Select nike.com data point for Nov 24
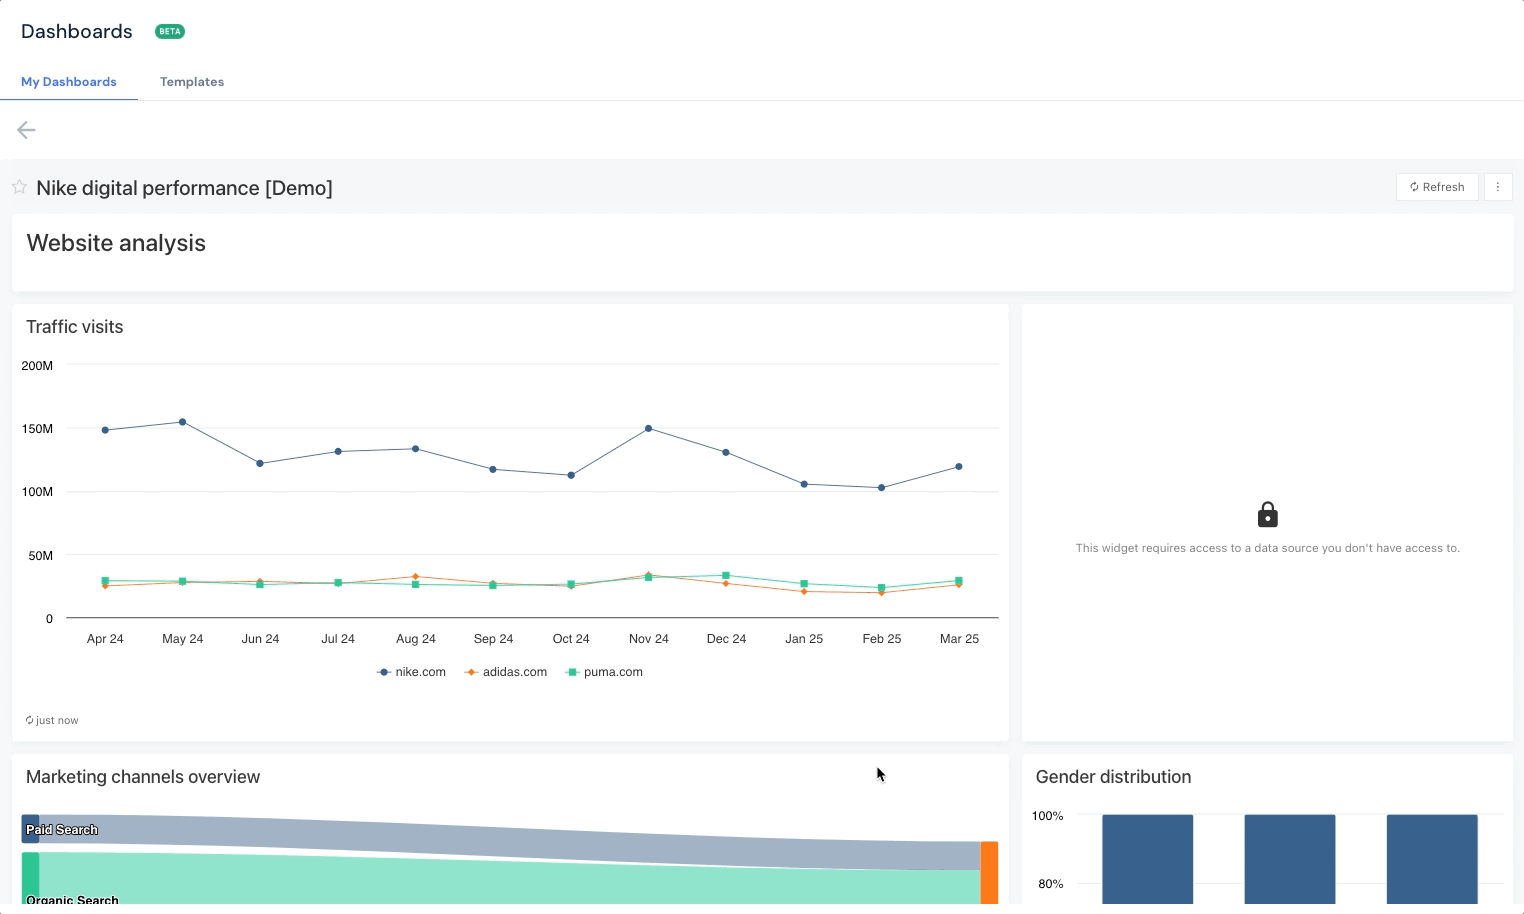The height and width of the screenshot is (914, 1524). pos(649,428)
